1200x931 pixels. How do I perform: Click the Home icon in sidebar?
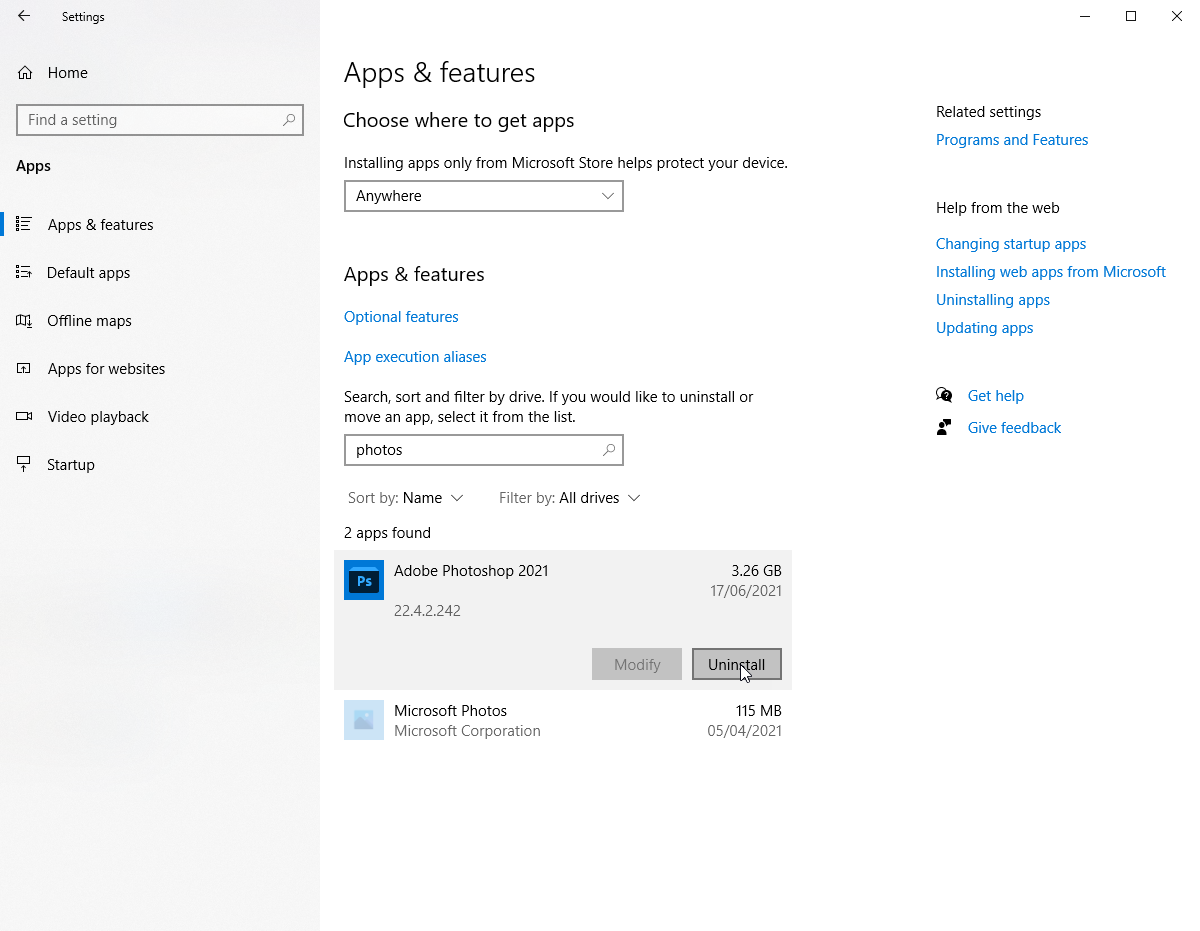click(25, 72)
